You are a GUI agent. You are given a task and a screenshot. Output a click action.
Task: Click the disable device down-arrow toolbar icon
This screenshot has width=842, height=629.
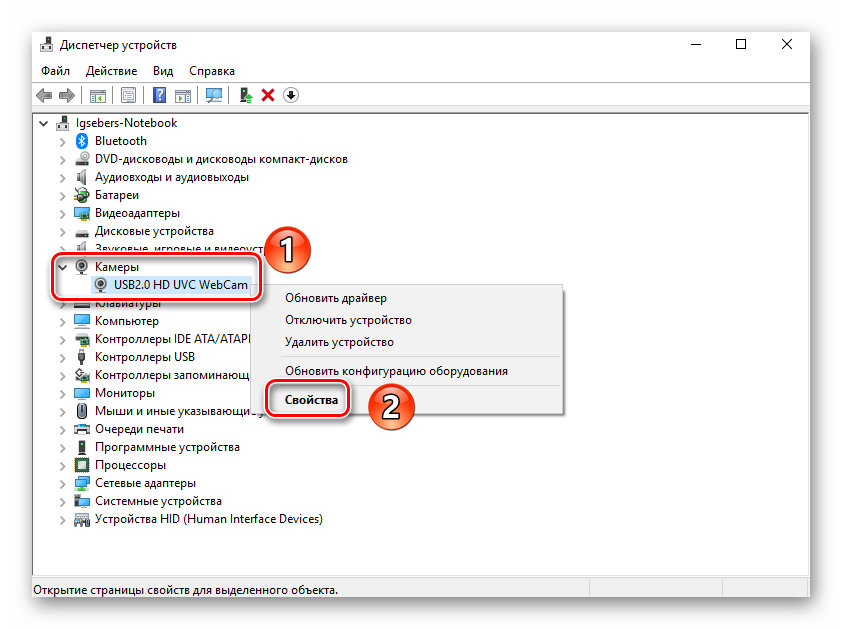(291, 95)
